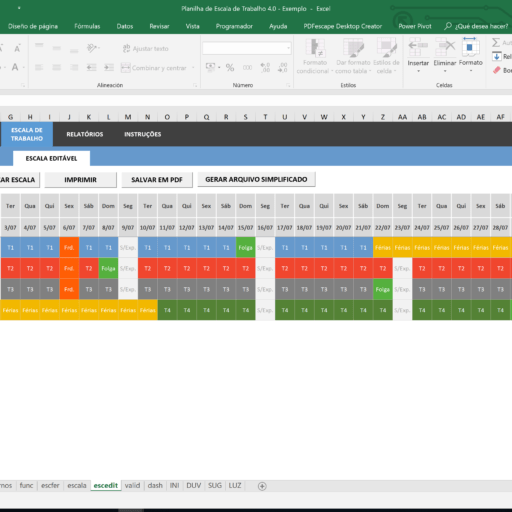The height and width of the screenshot is (512, 512).
Task: Open Fórmulas ribbon tab
Action: (87, 26)
